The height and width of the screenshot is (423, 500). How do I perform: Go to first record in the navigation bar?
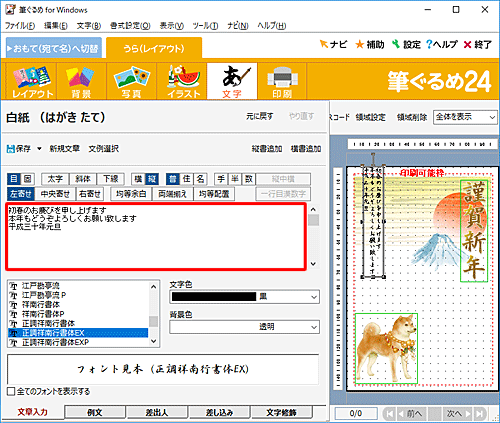(x=389, y=414)
